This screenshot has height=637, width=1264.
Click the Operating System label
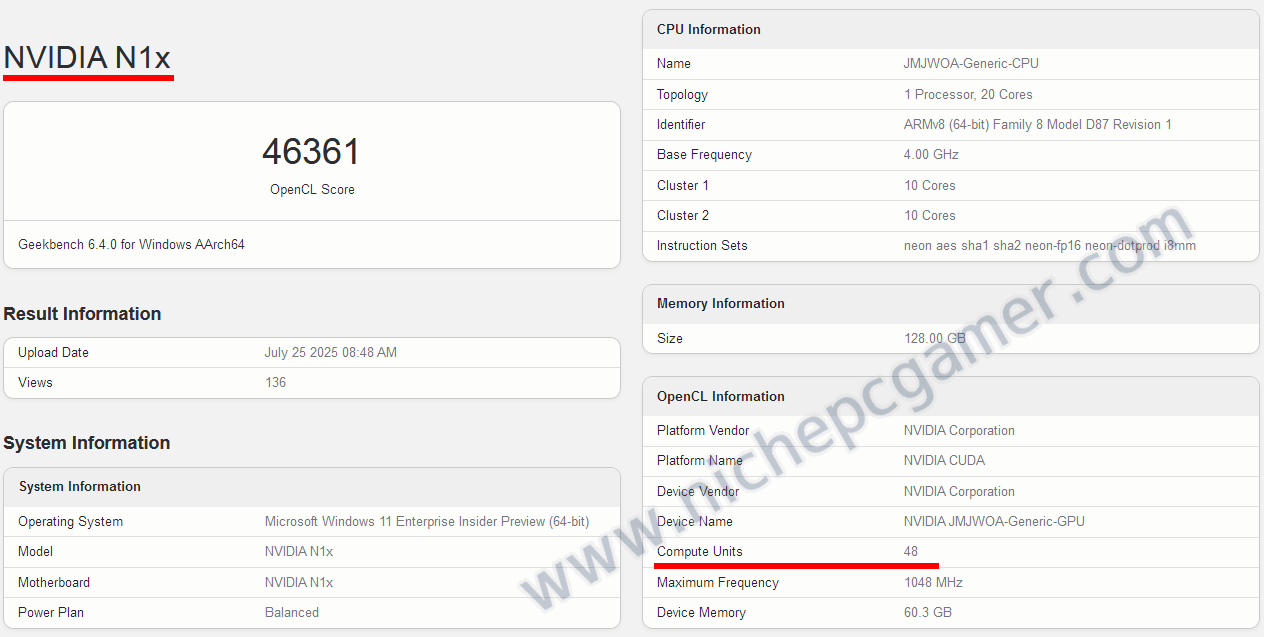70,521
